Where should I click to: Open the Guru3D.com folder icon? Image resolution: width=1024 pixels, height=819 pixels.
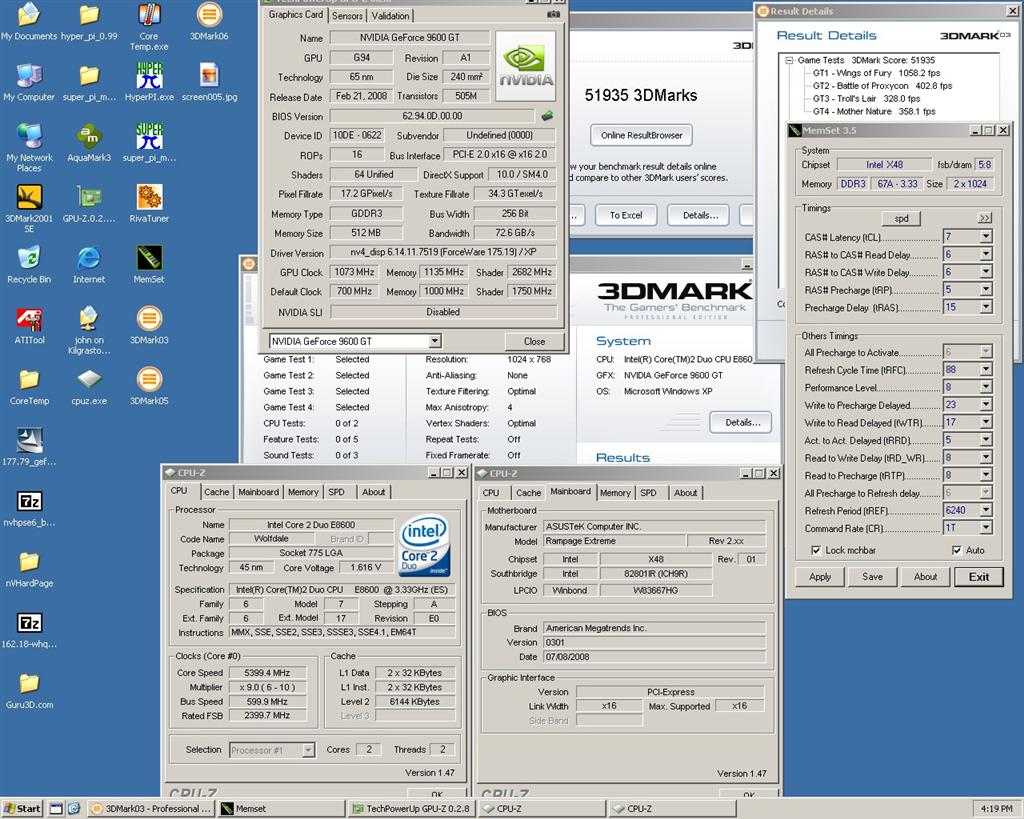point(29,690)
